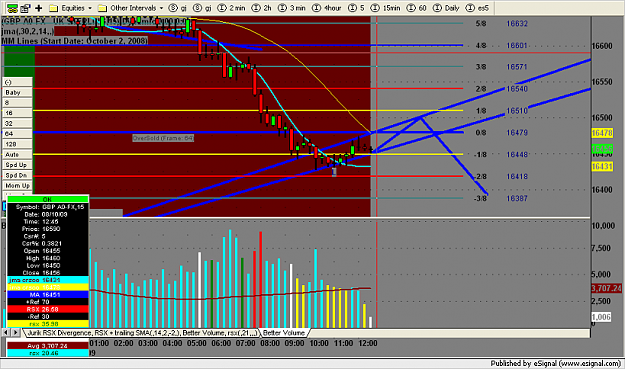Switch chart to the 2h interval

pos(261,8)
